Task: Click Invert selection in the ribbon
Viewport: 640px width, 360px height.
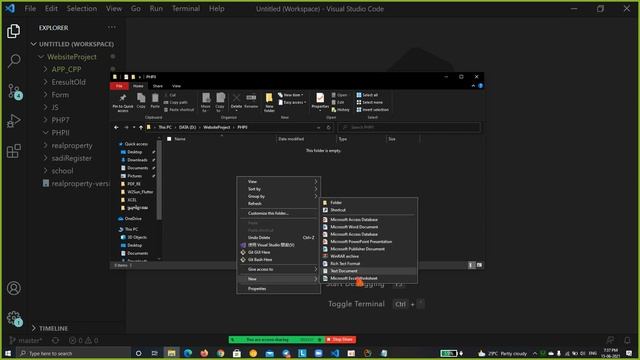Action: pyautogui.click(x=373, y=109)
